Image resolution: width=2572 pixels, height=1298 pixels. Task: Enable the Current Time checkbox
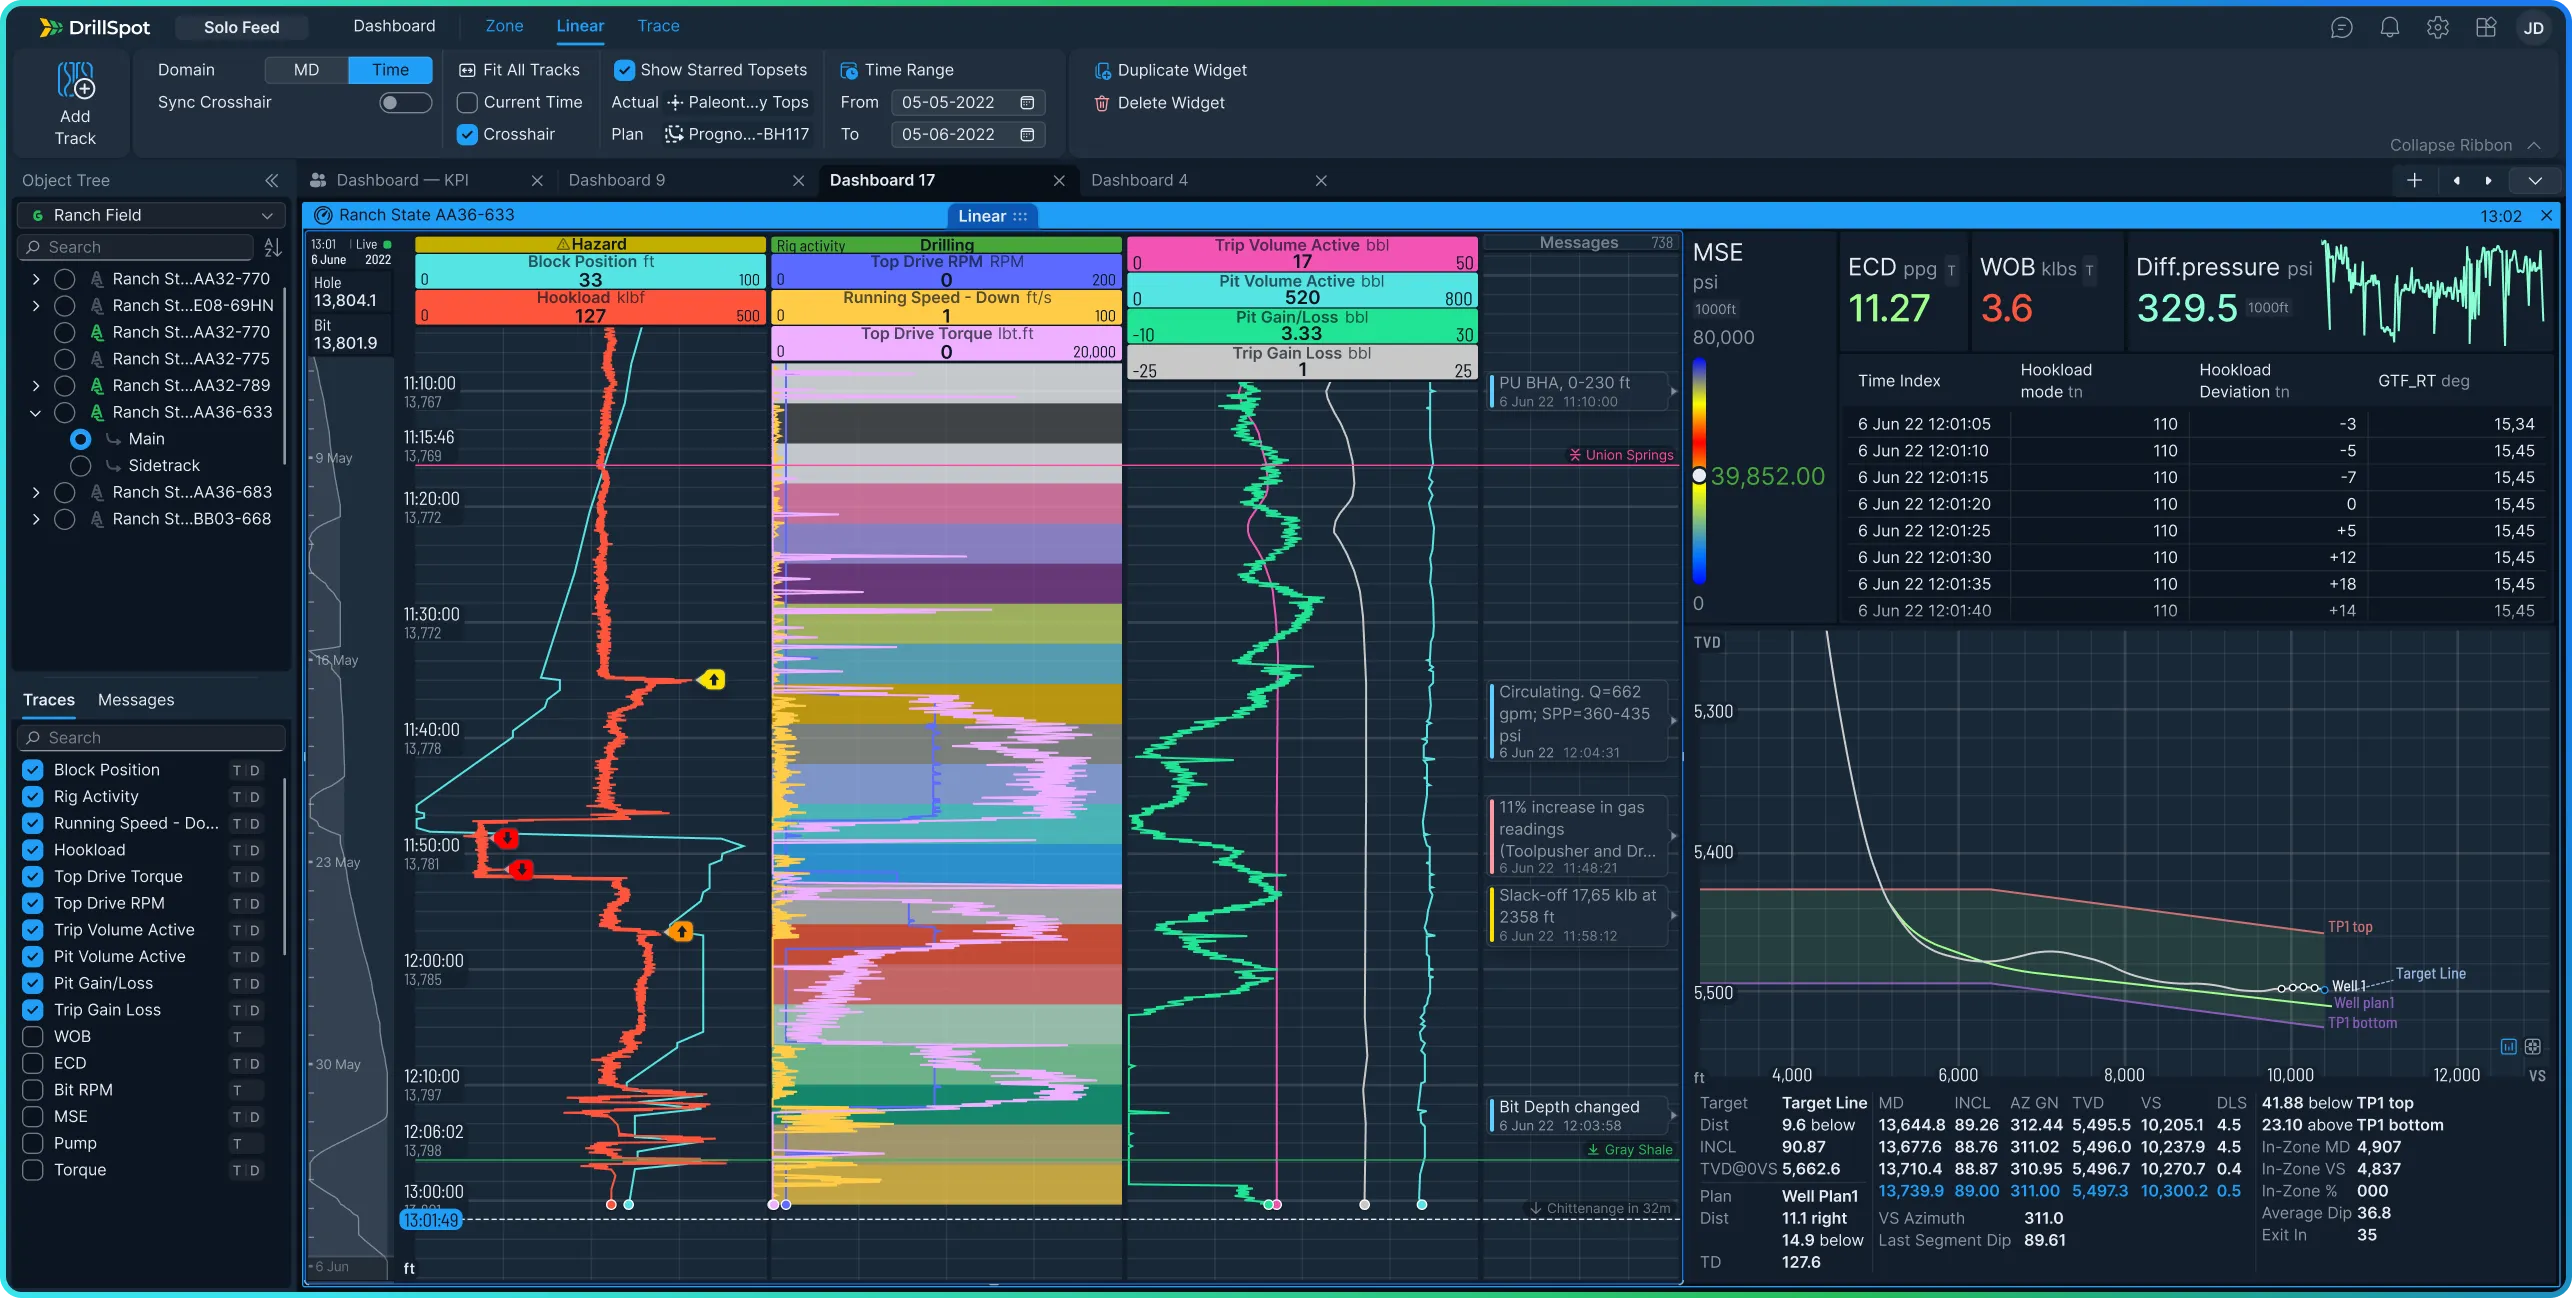pyautogui.click(x=467, y=102)
